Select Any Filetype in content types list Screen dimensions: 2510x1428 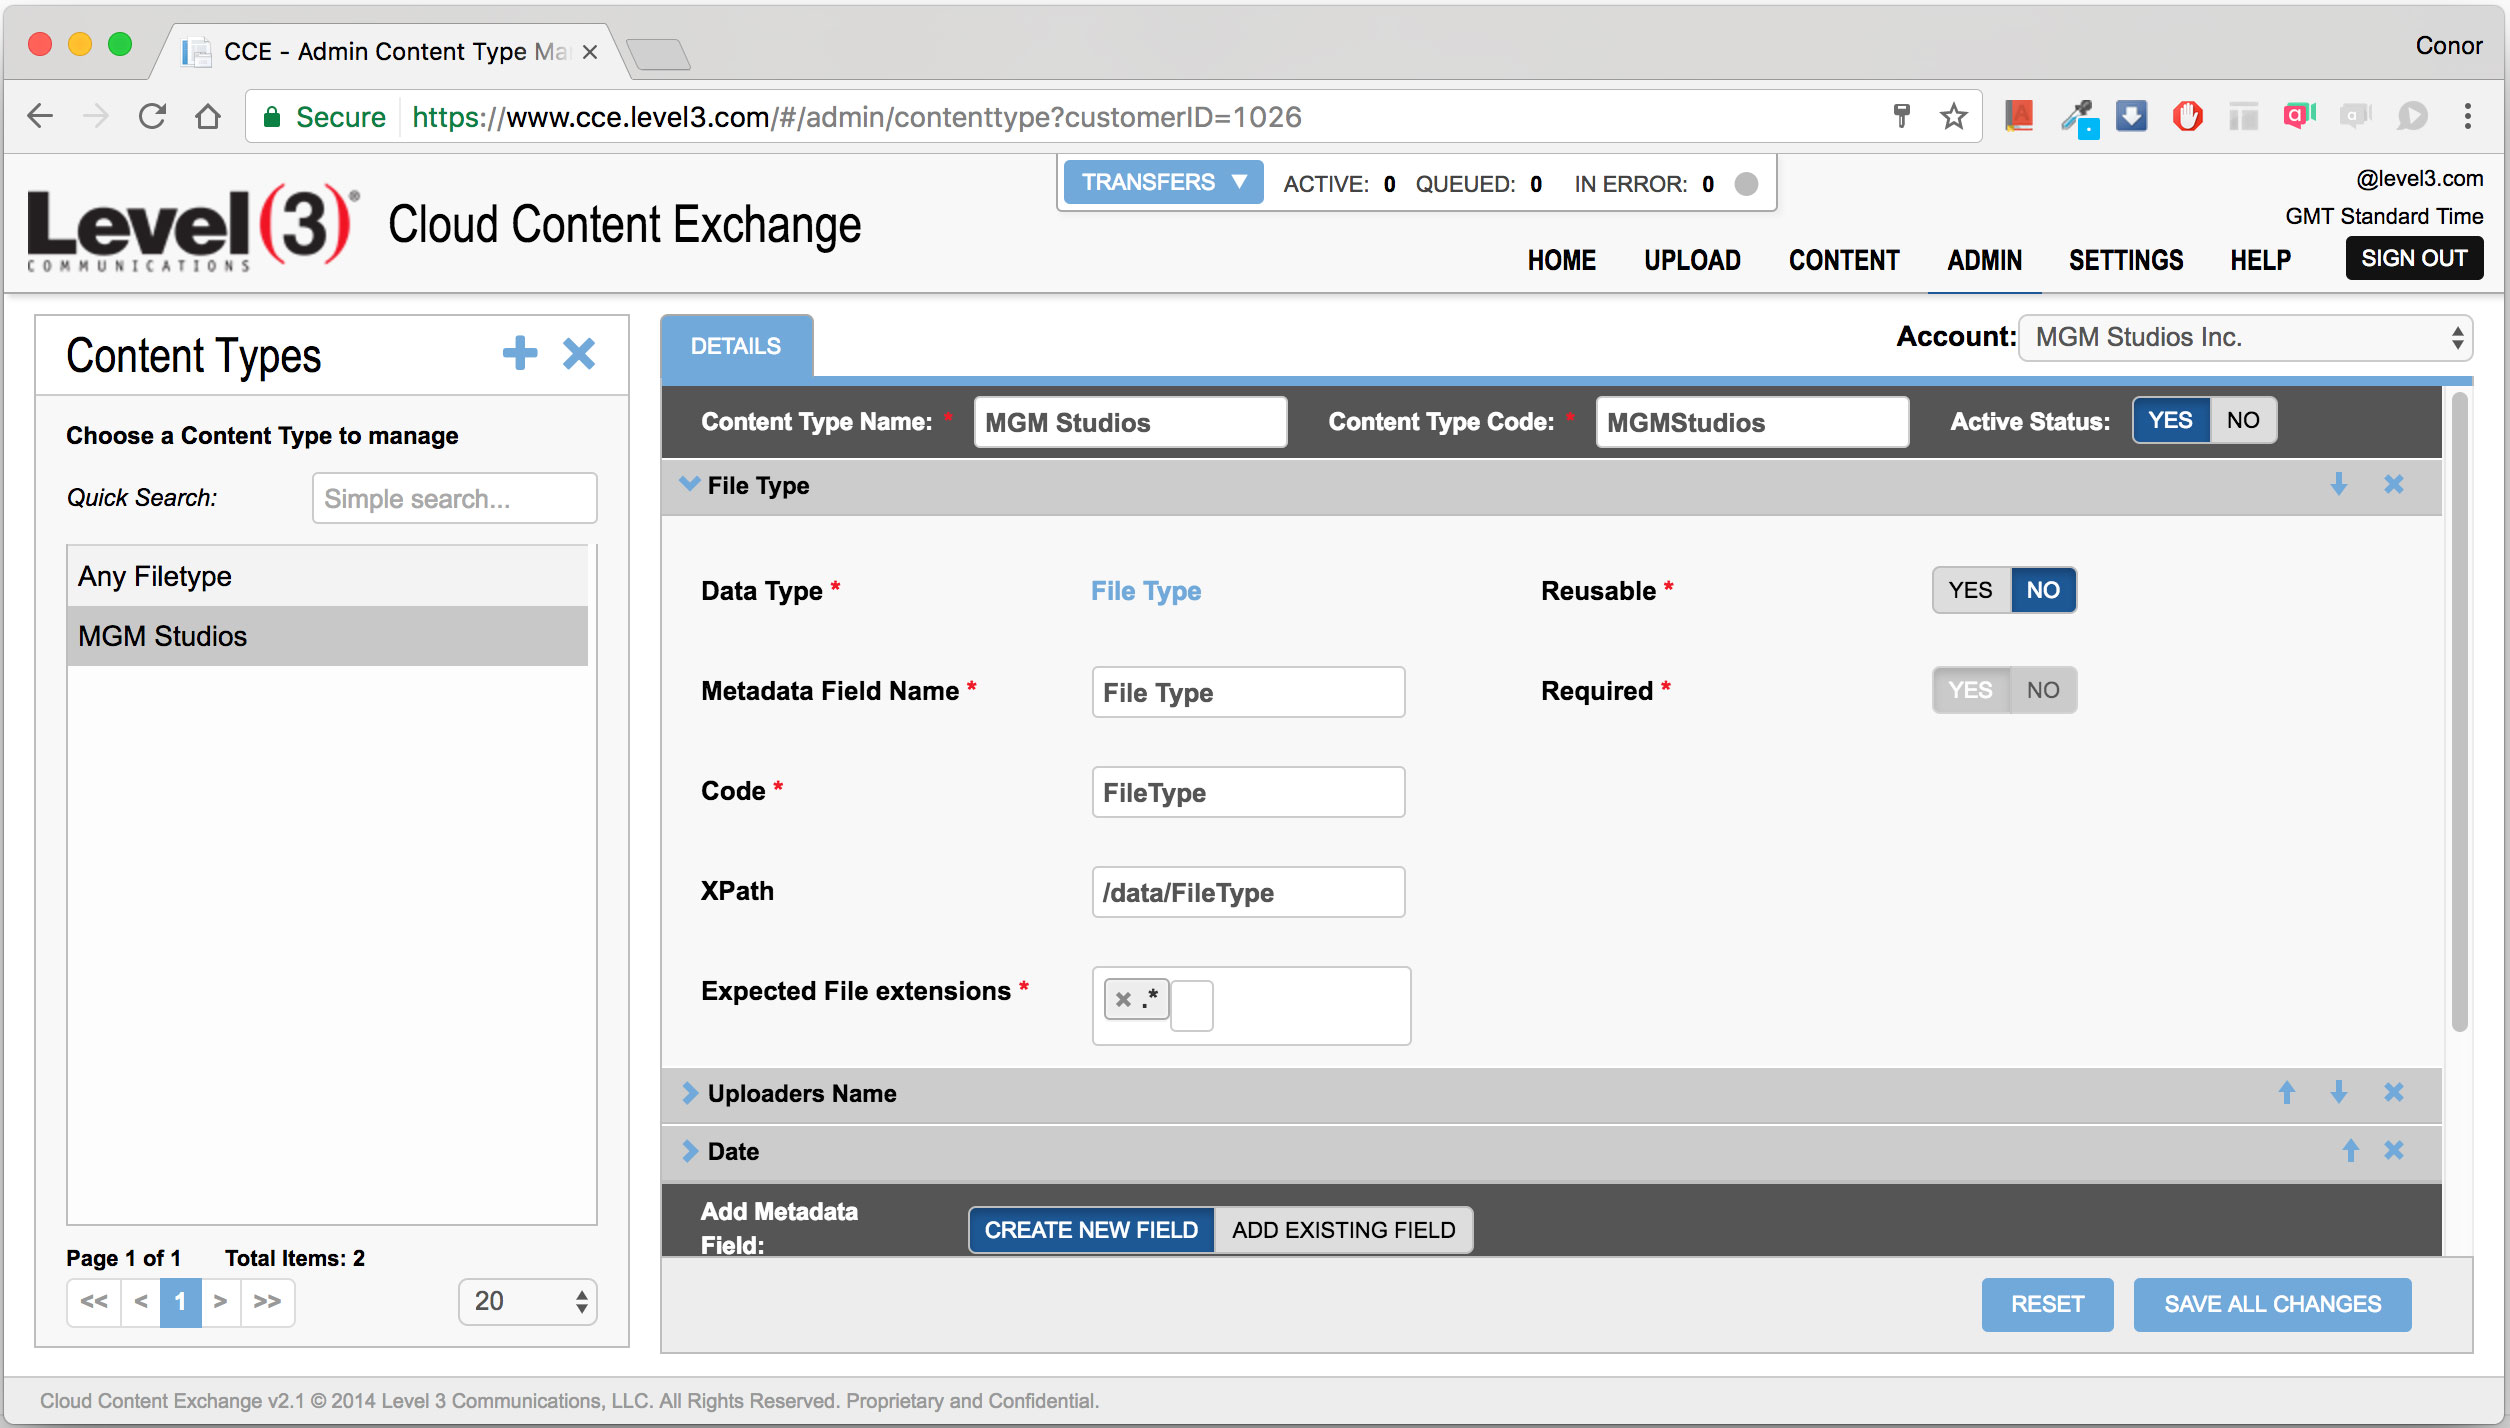coord(328,576)
